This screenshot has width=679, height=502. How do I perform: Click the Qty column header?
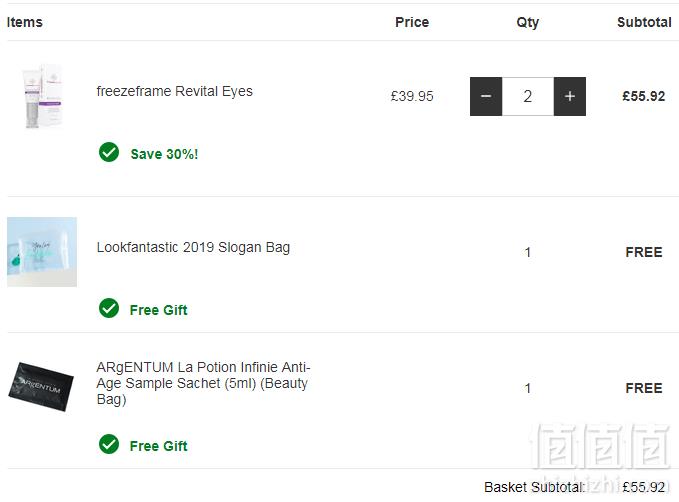[527, 23]
